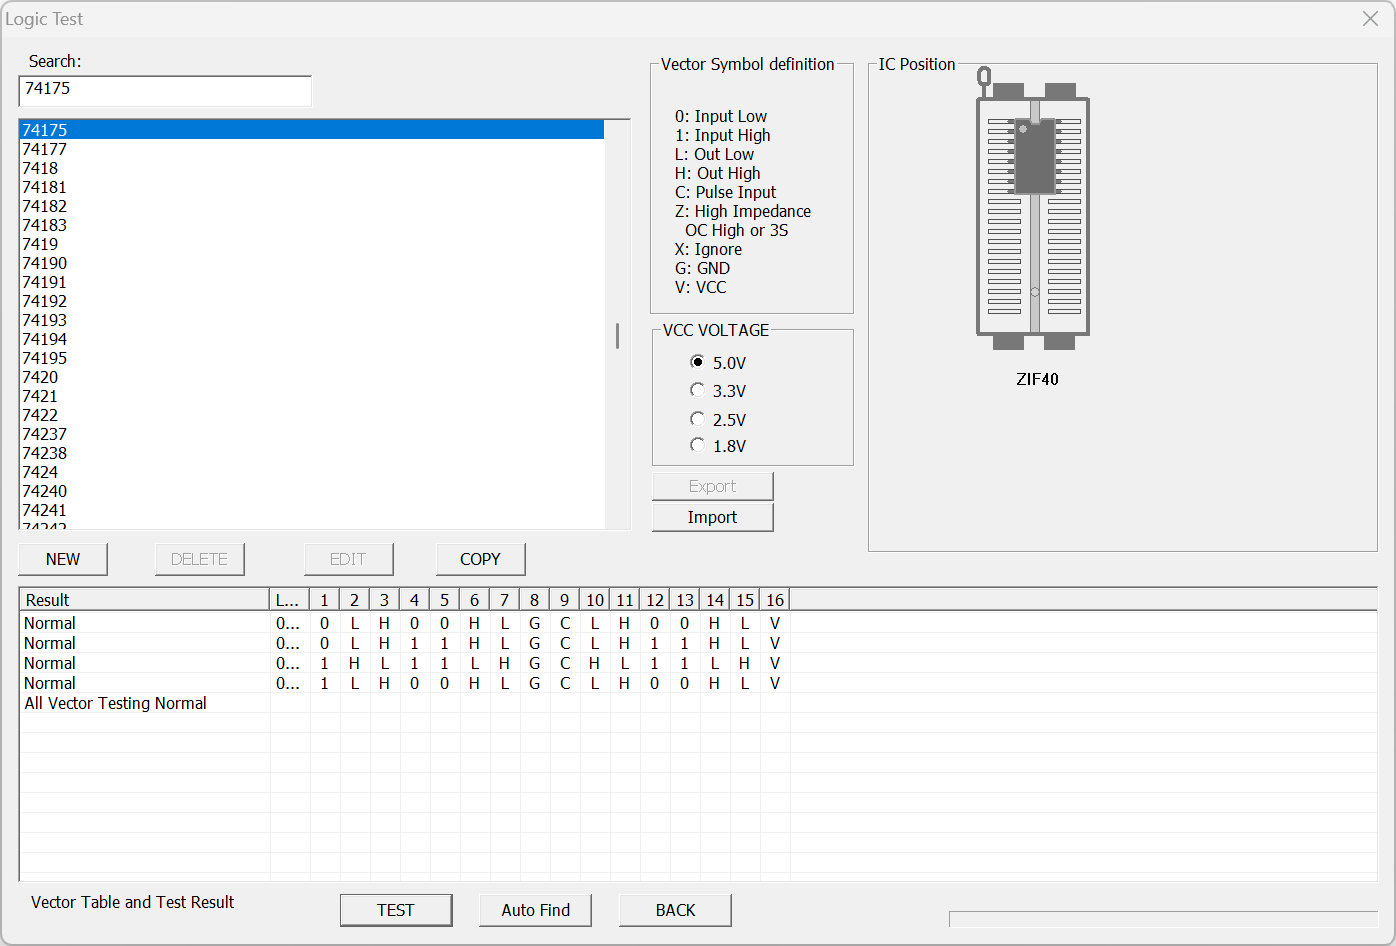Click the pin 9 column header
The height and width of the screenshot is (946, 1396).
tap(565, 600)
